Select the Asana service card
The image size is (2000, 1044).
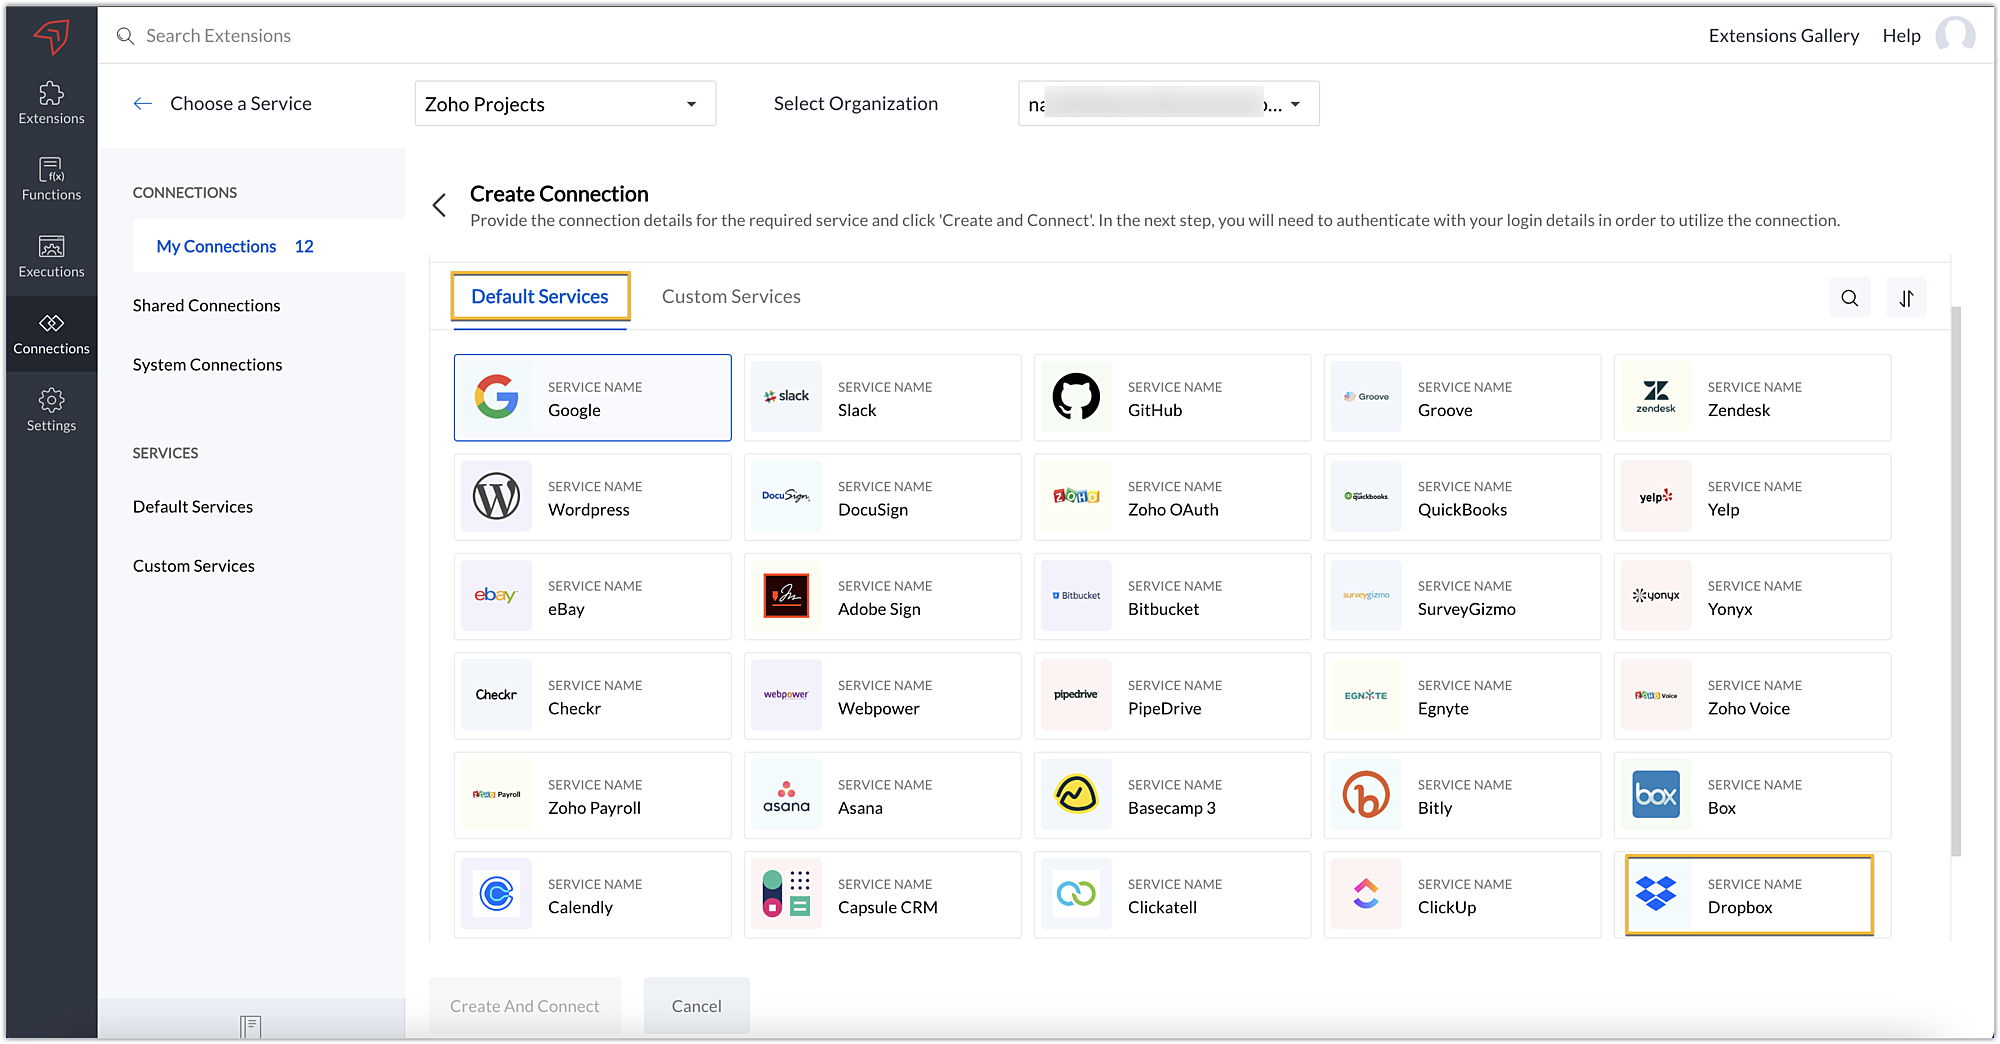[x=882, y=796]
